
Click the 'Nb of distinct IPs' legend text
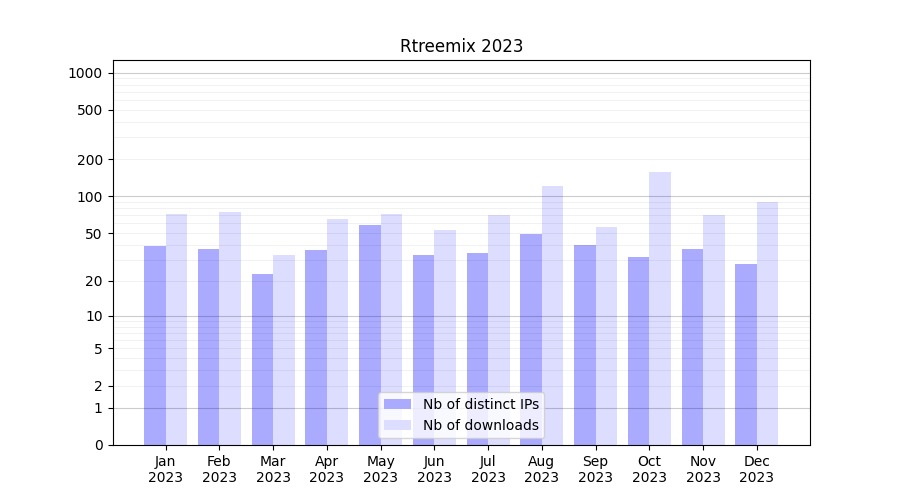click(x=480, y=404)
